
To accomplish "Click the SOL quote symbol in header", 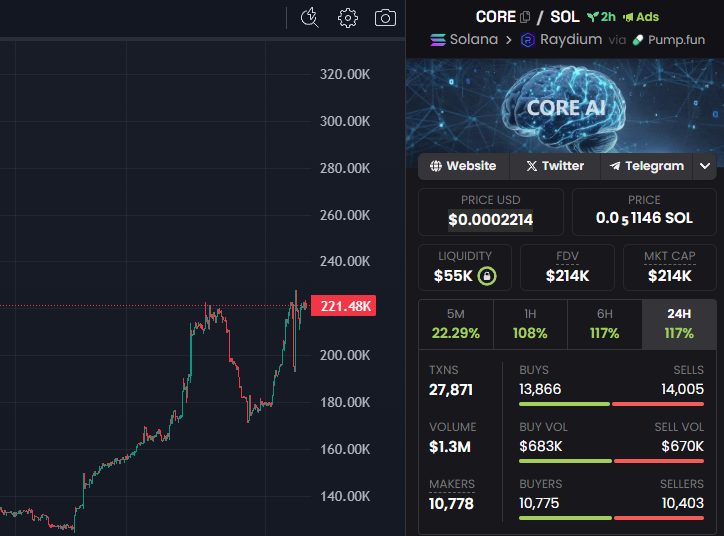I will [x=565, y=17].
